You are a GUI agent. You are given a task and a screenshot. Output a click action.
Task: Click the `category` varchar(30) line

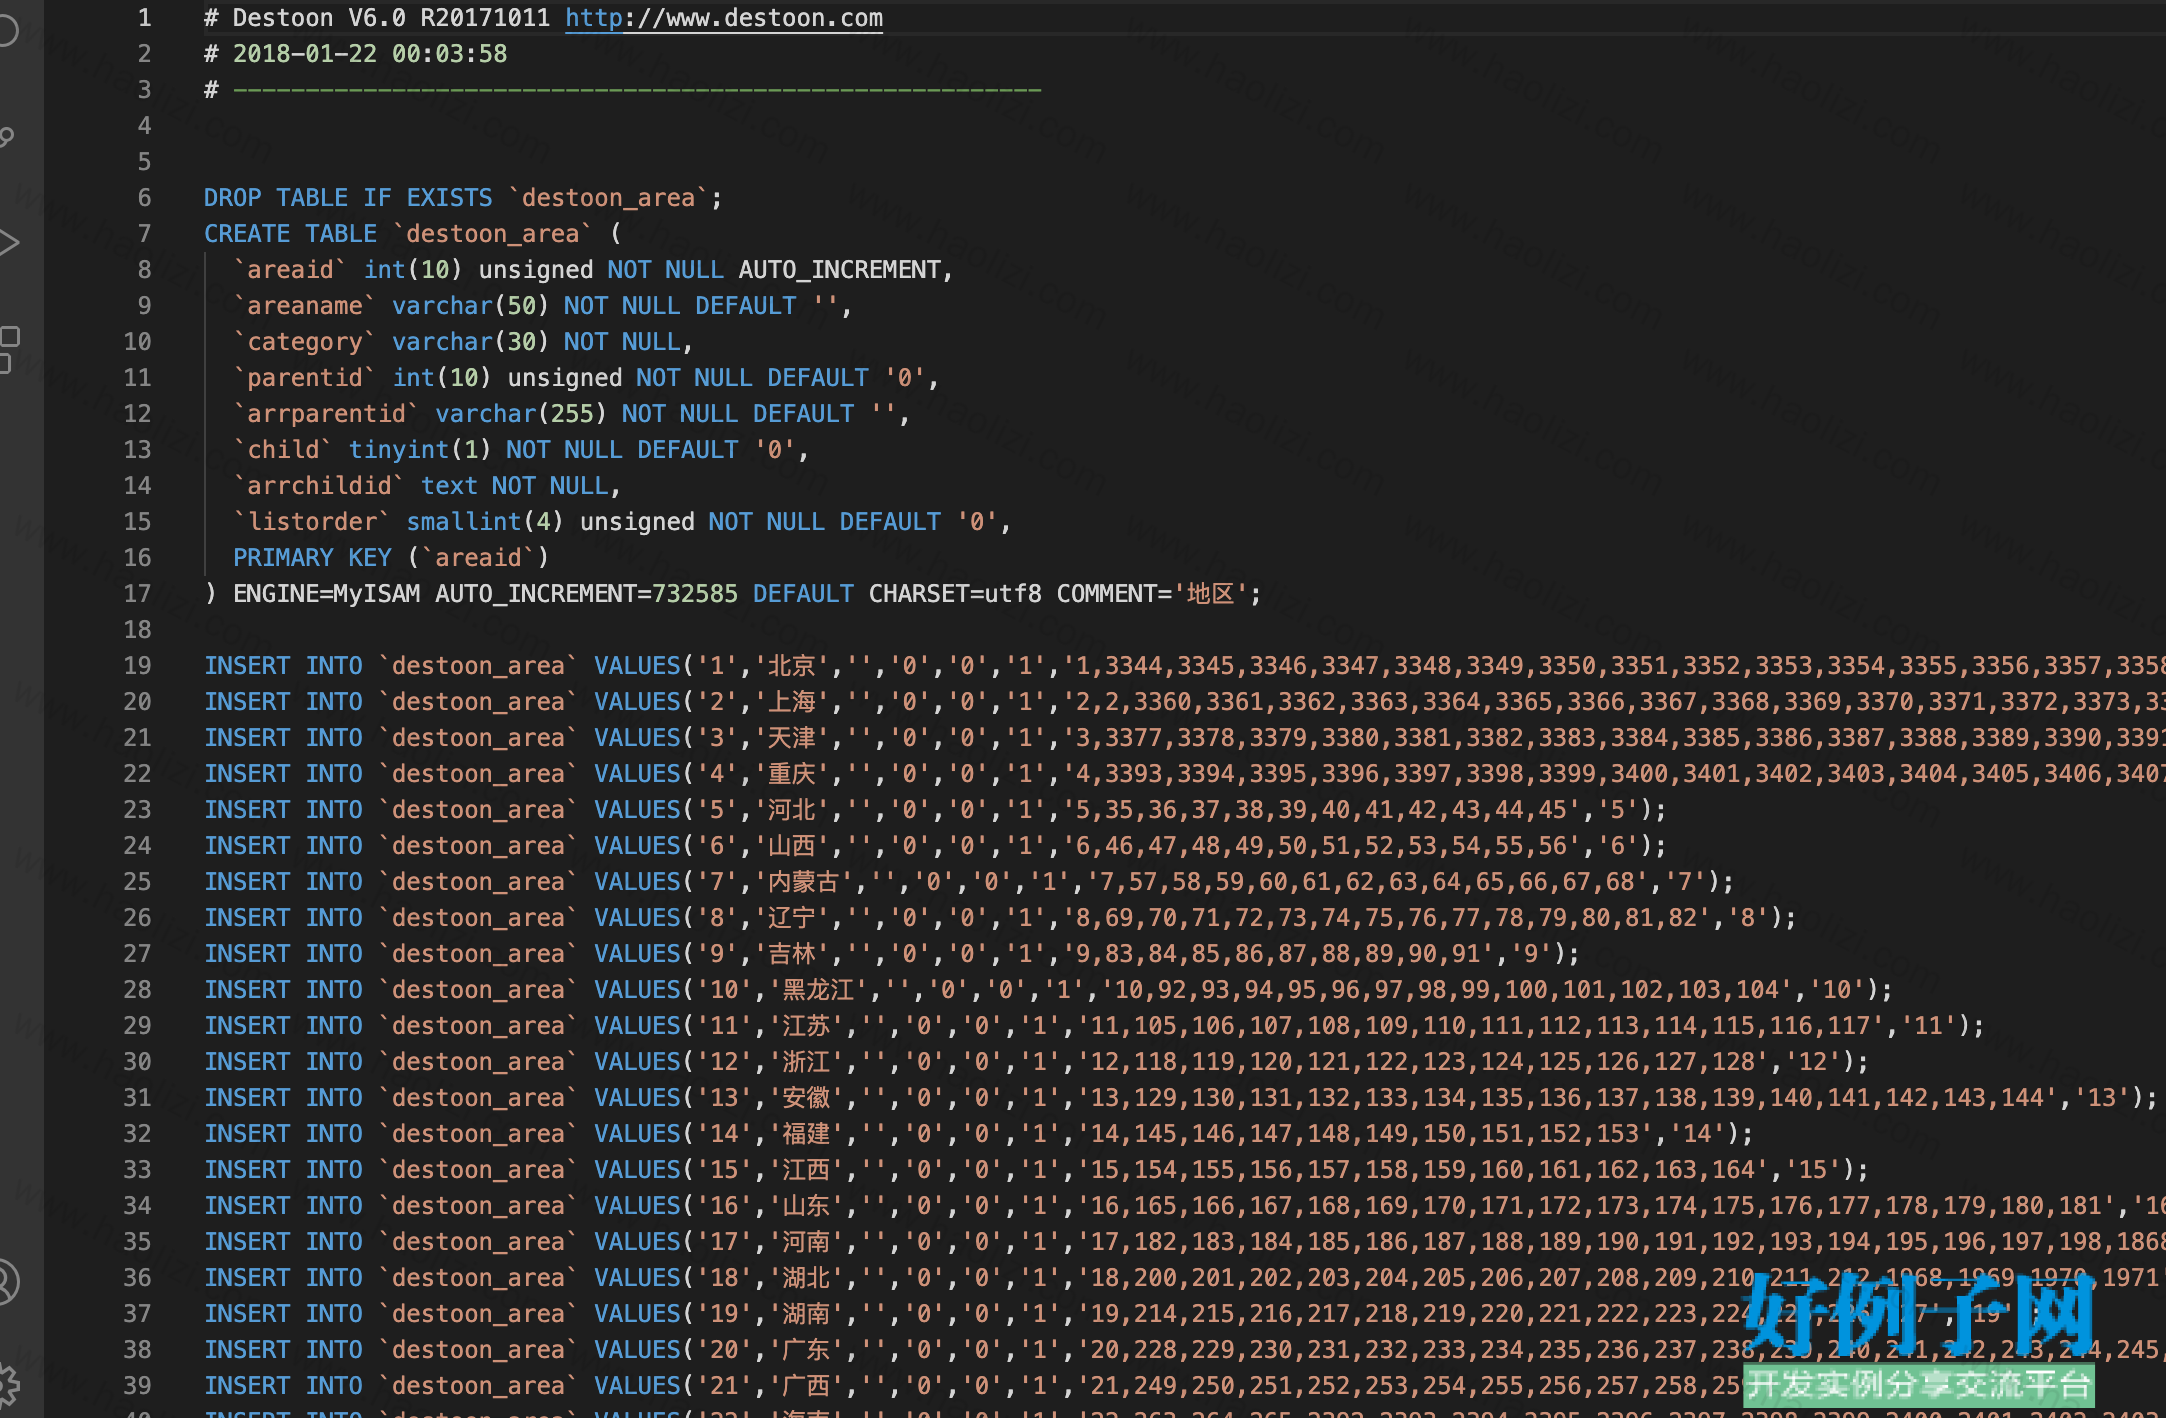[463, 342]
